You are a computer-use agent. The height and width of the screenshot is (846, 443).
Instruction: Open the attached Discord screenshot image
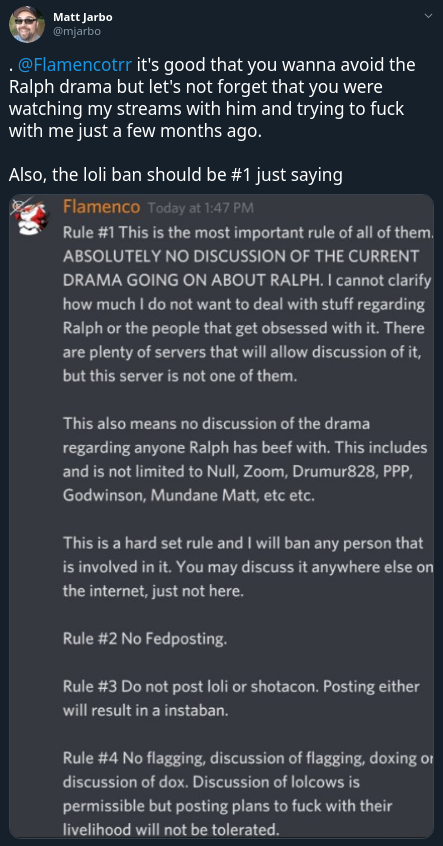pos(221,516)
